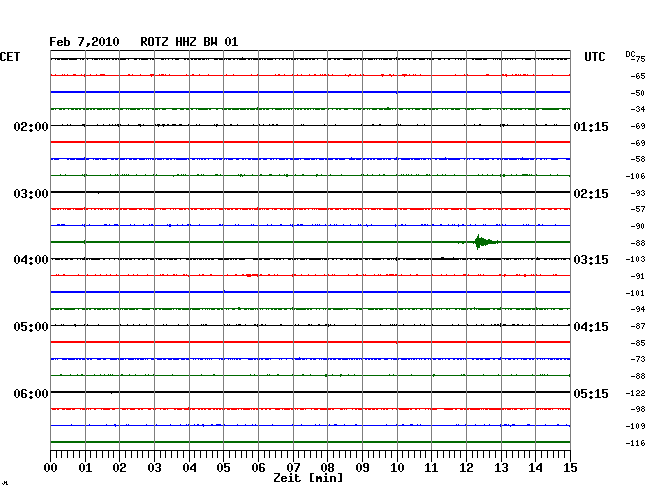Click the CET time label '04:00'
Screen dimensions: 650x494
click(31, 260)
